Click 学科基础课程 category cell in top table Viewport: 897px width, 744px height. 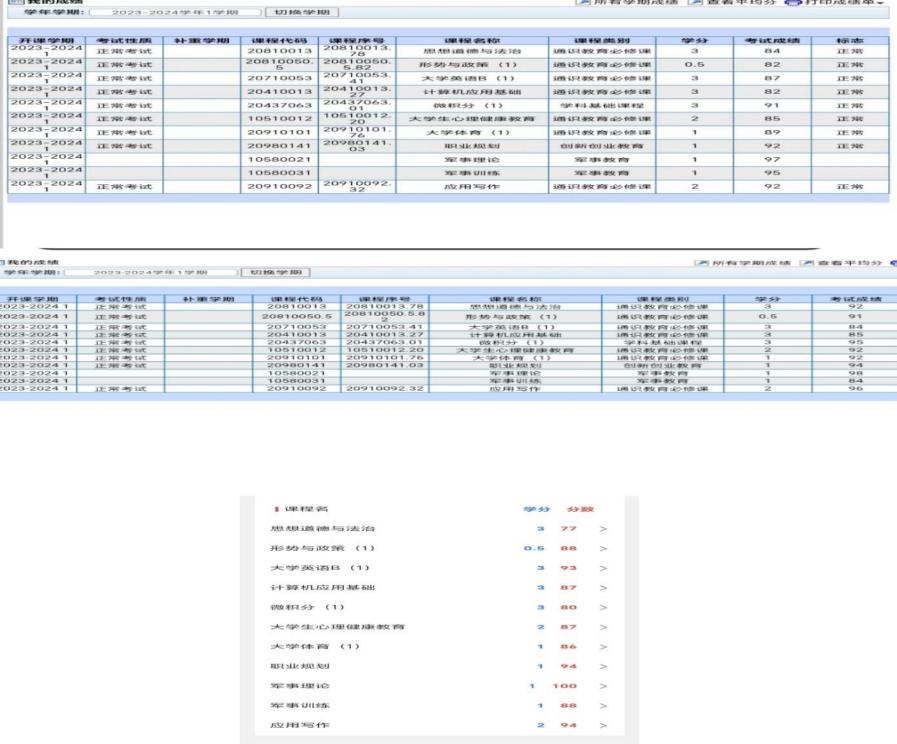pos(602,105)
